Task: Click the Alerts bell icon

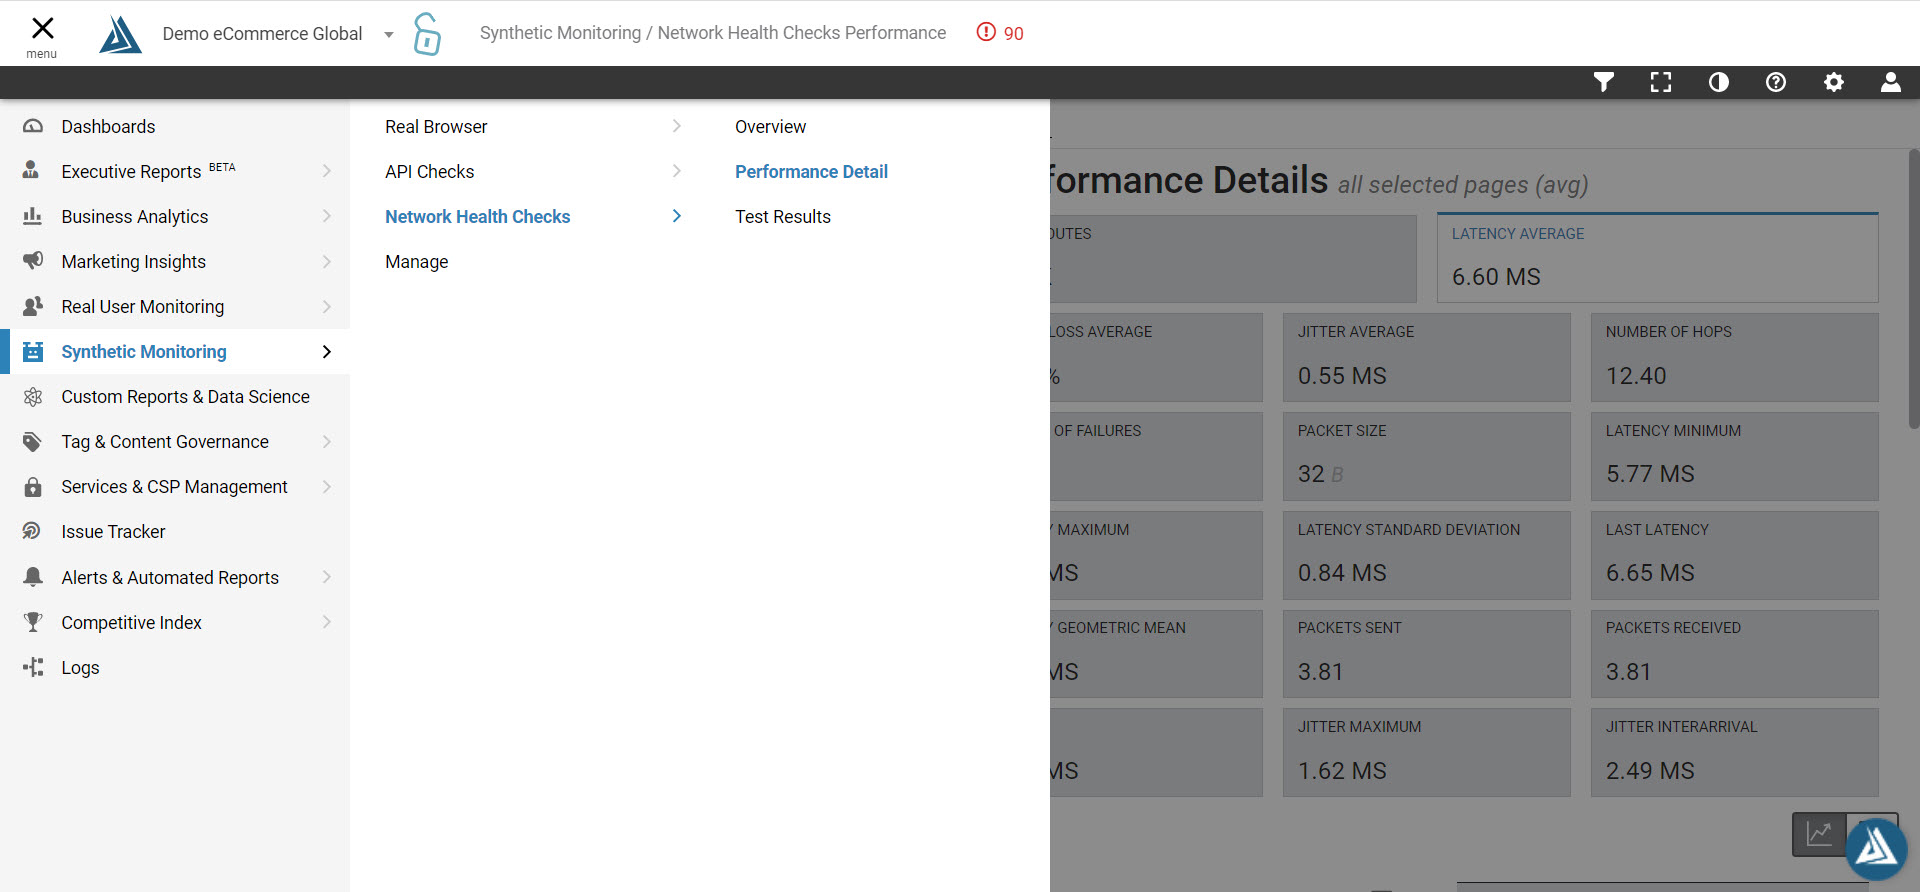Action: click(x=33, y=577)
